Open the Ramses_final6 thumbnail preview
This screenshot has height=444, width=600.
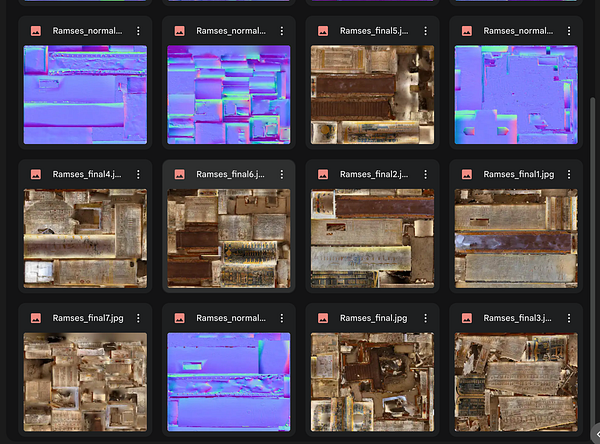click(229, 238)
